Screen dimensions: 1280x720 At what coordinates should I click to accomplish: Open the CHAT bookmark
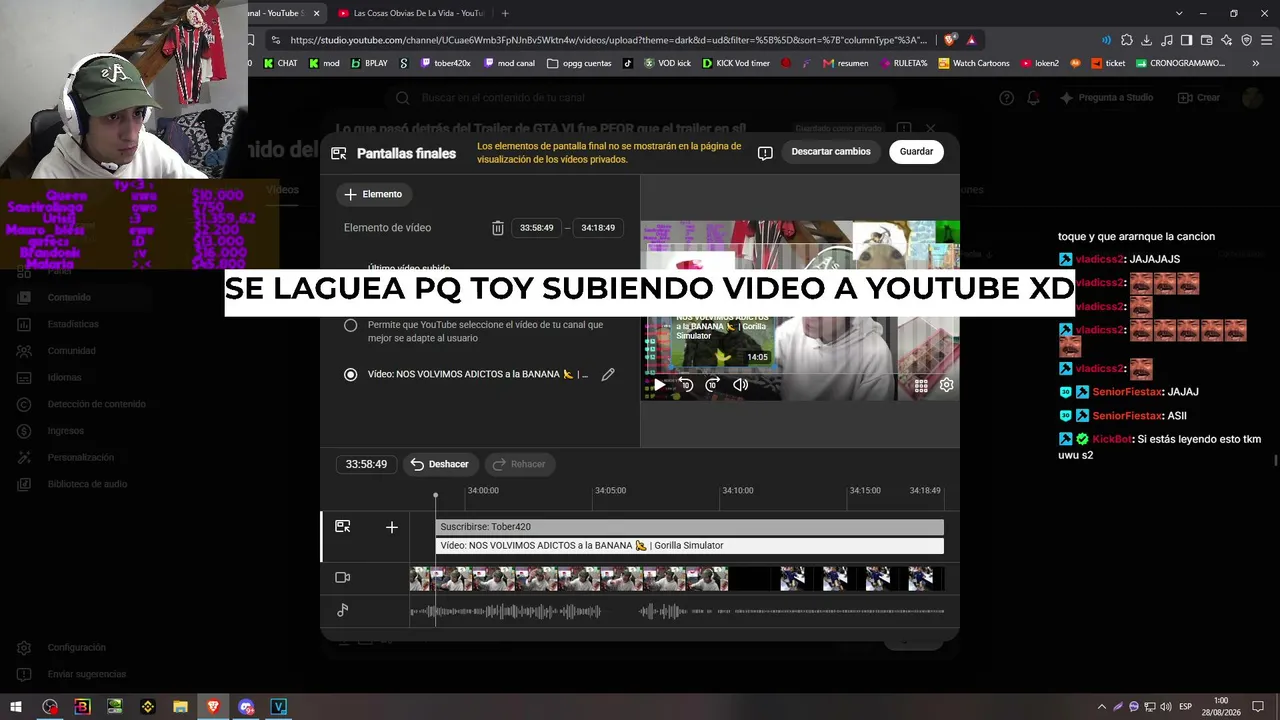coord(281,63)
